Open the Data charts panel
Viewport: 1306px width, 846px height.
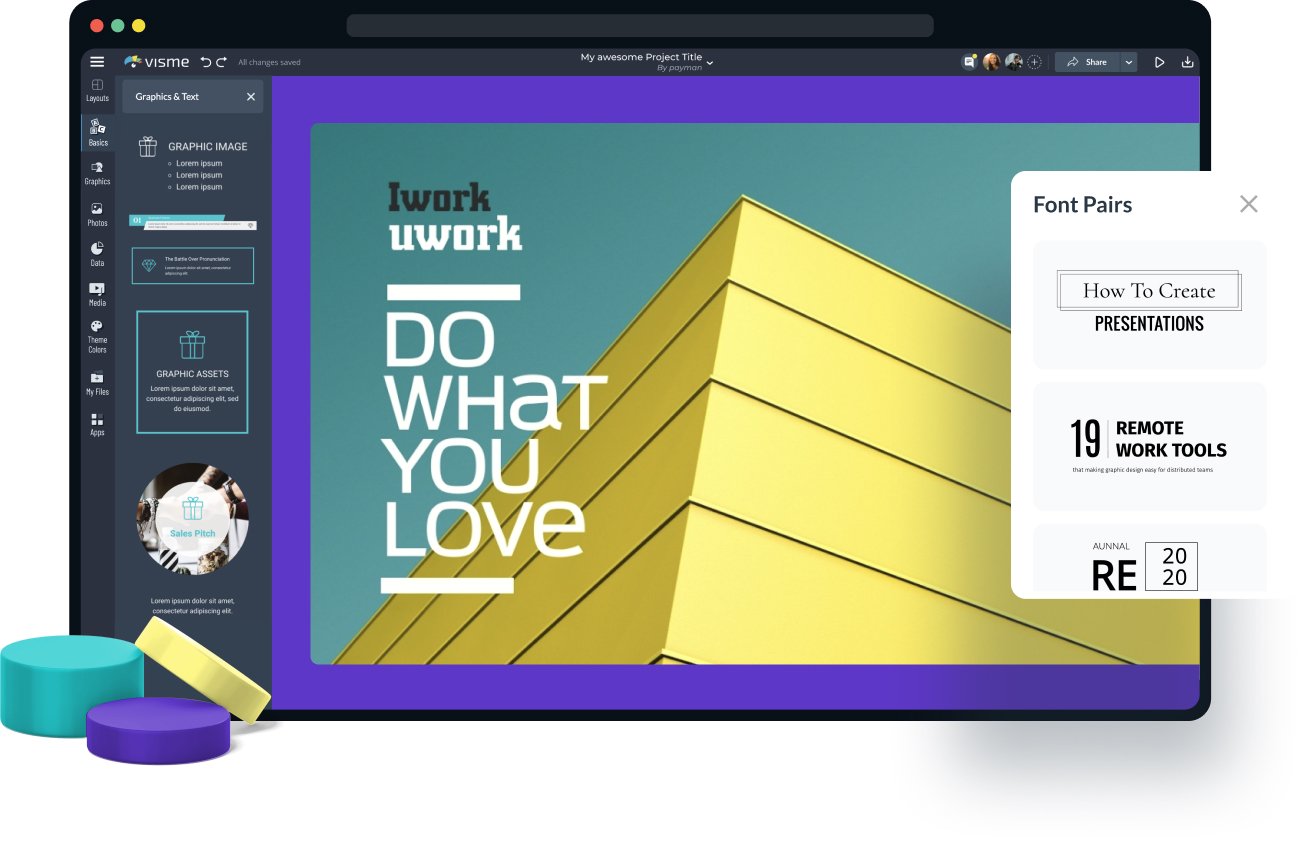[97, 254]
